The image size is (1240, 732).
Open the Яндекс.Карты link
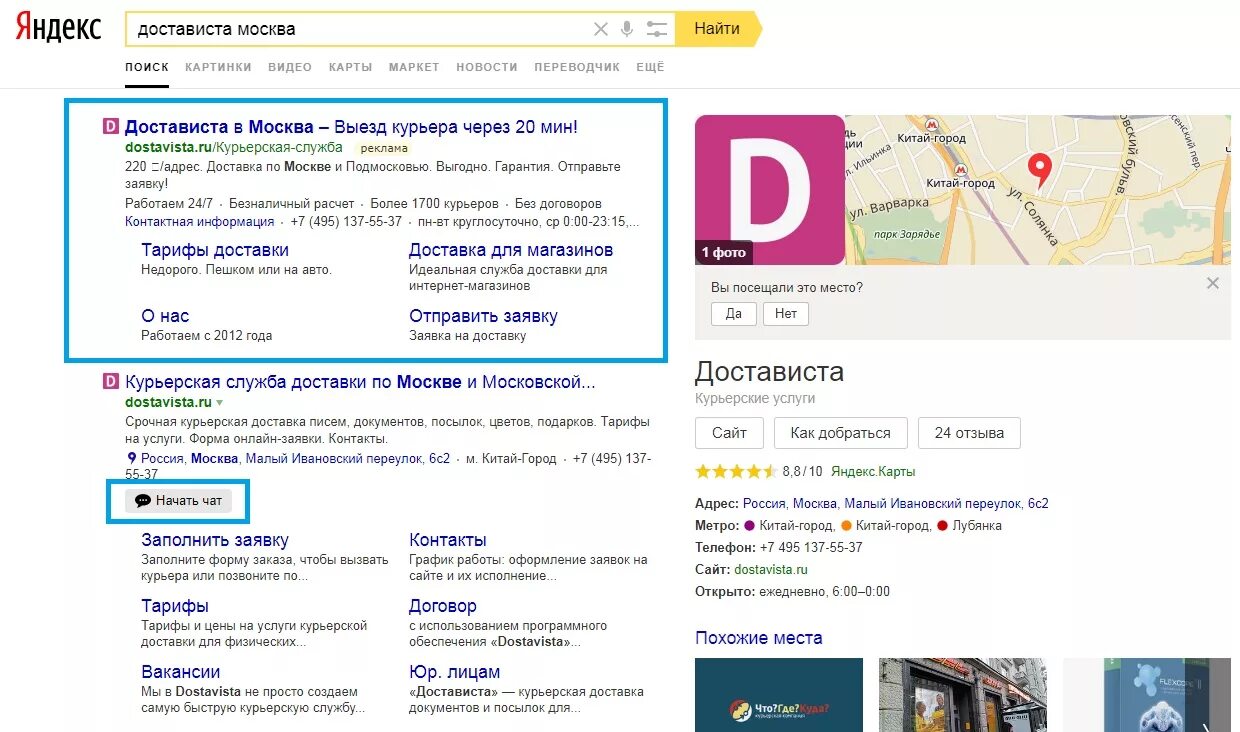pos(873,471)
